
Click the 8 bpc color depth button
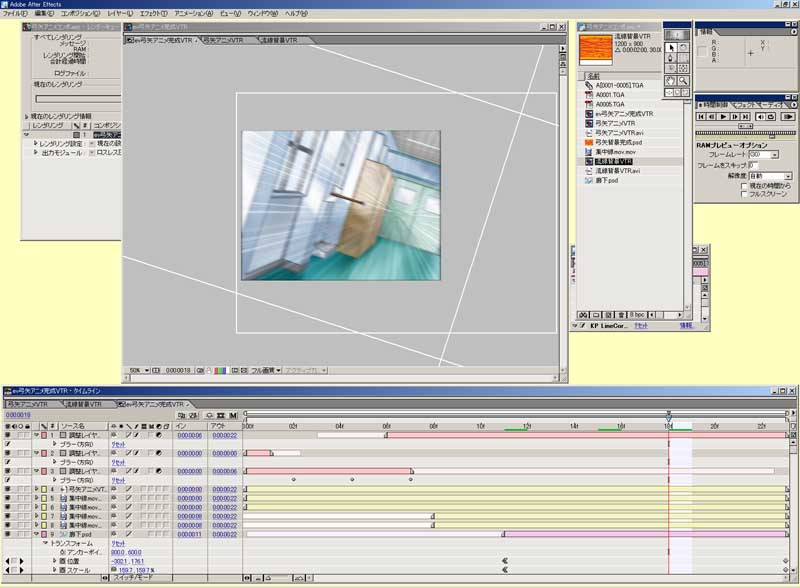tap(637, 315)
